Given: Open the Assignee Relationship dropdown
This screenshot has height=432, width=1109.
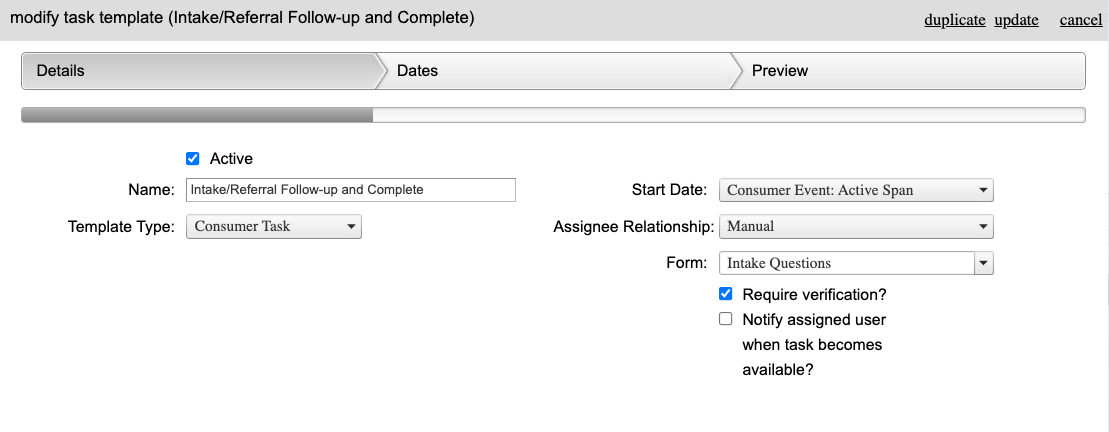Looking at the screenshot, I should pos(856,227).
